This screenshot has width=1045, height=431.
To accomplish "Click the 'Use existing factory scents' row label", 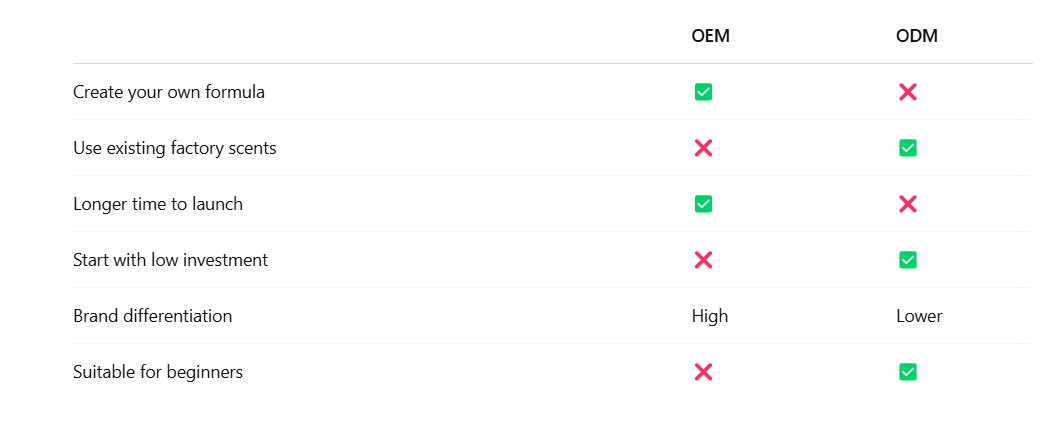I will 175,148.
